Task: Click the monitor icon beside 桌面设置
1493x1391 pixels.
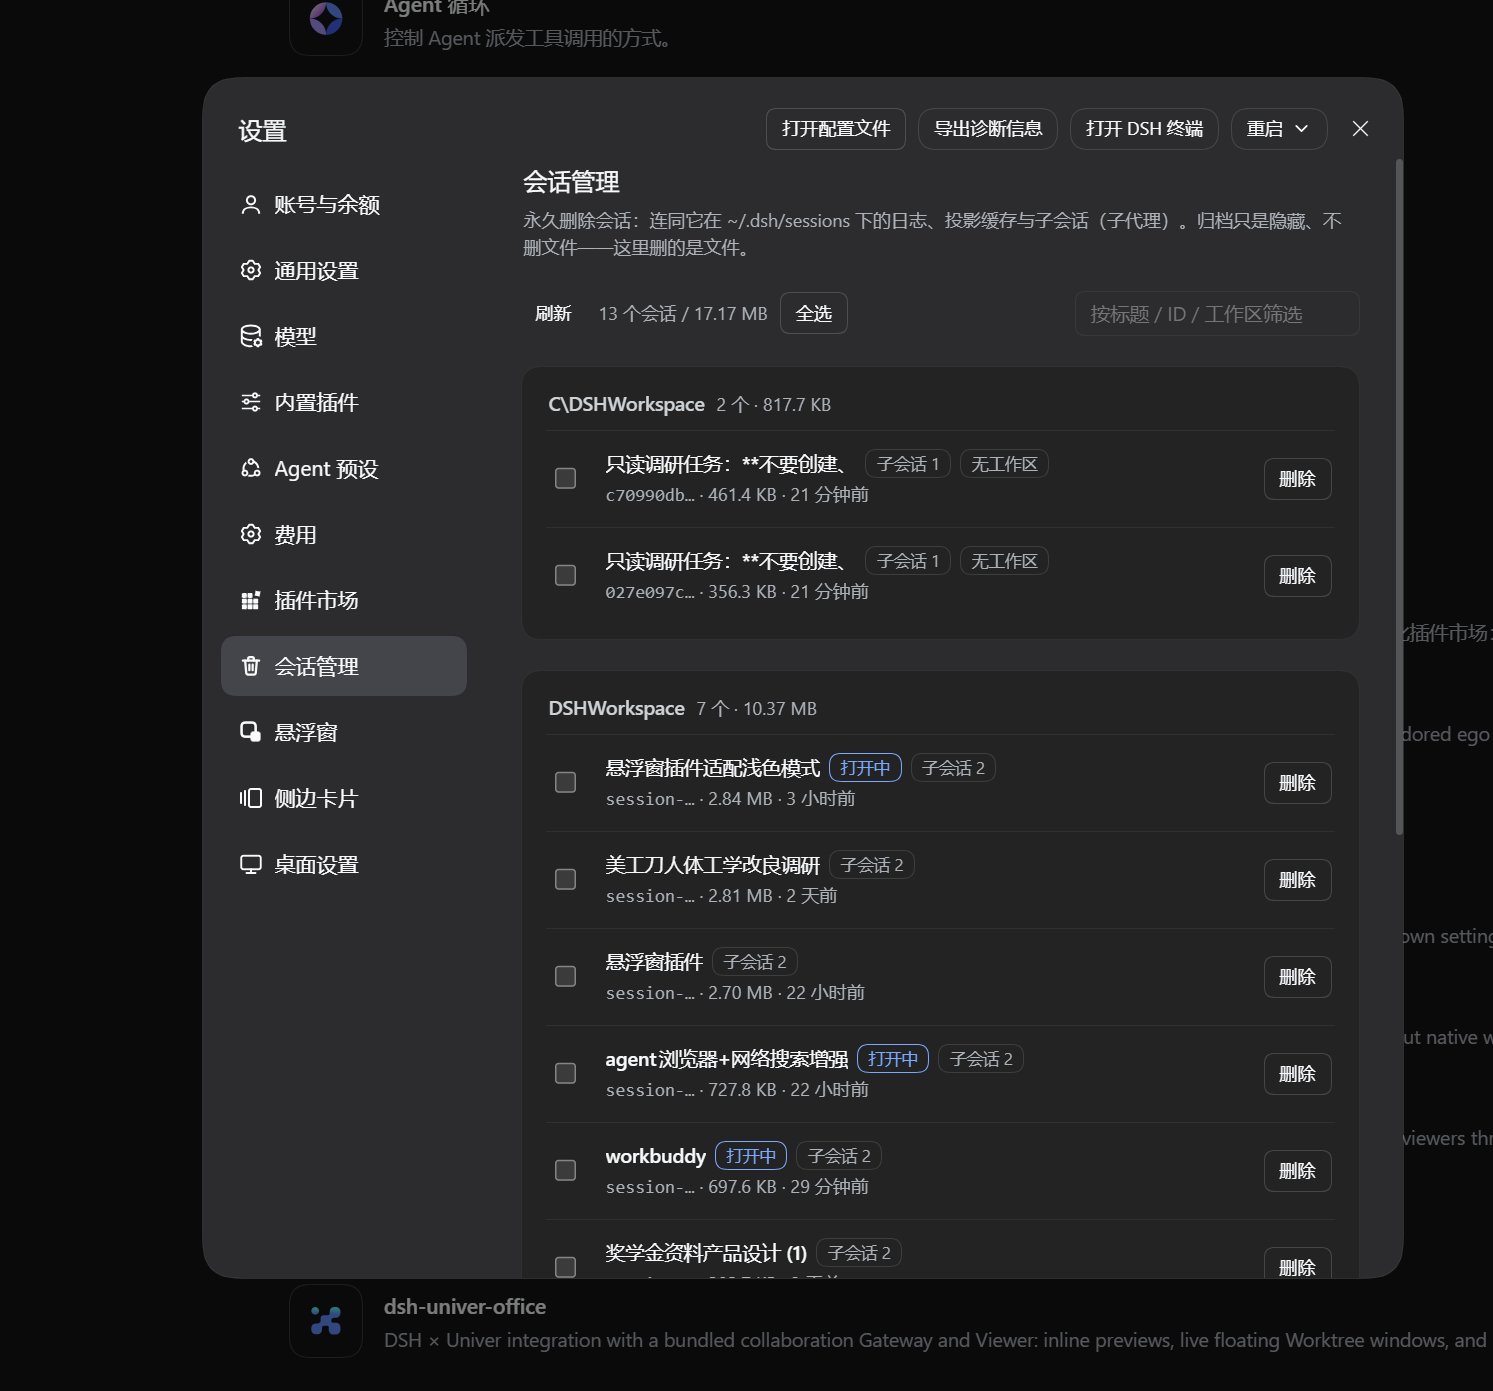Action: (x=251, y=865)
